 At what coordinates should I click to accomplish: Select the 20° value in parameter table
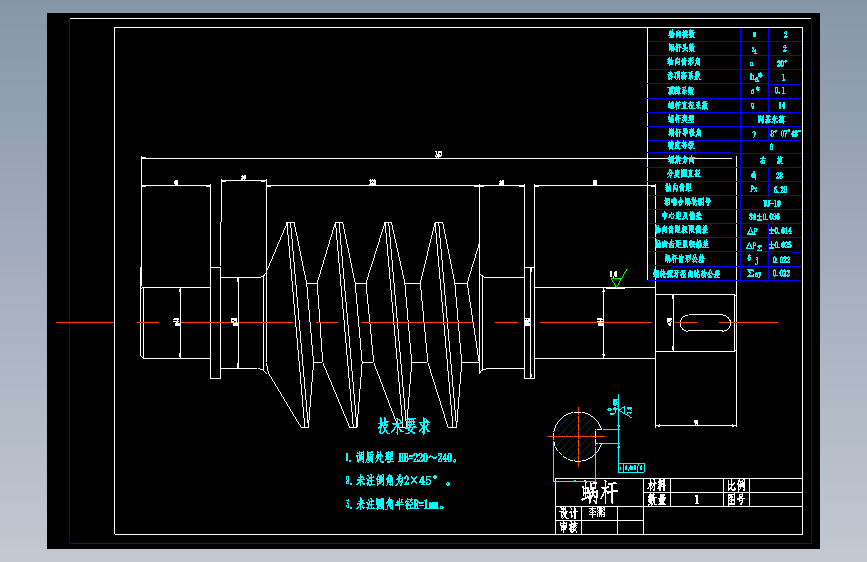(781, 64)
